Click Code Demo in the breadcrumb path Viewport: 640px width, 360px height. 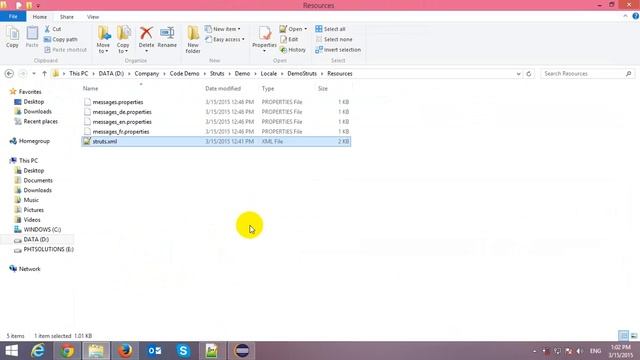tap(184, 73)
